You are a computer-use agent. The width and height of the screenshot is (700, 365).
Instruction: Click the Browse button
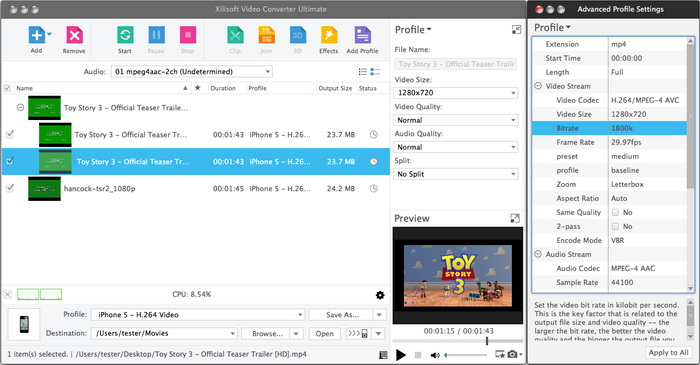[x=266, y=333]
